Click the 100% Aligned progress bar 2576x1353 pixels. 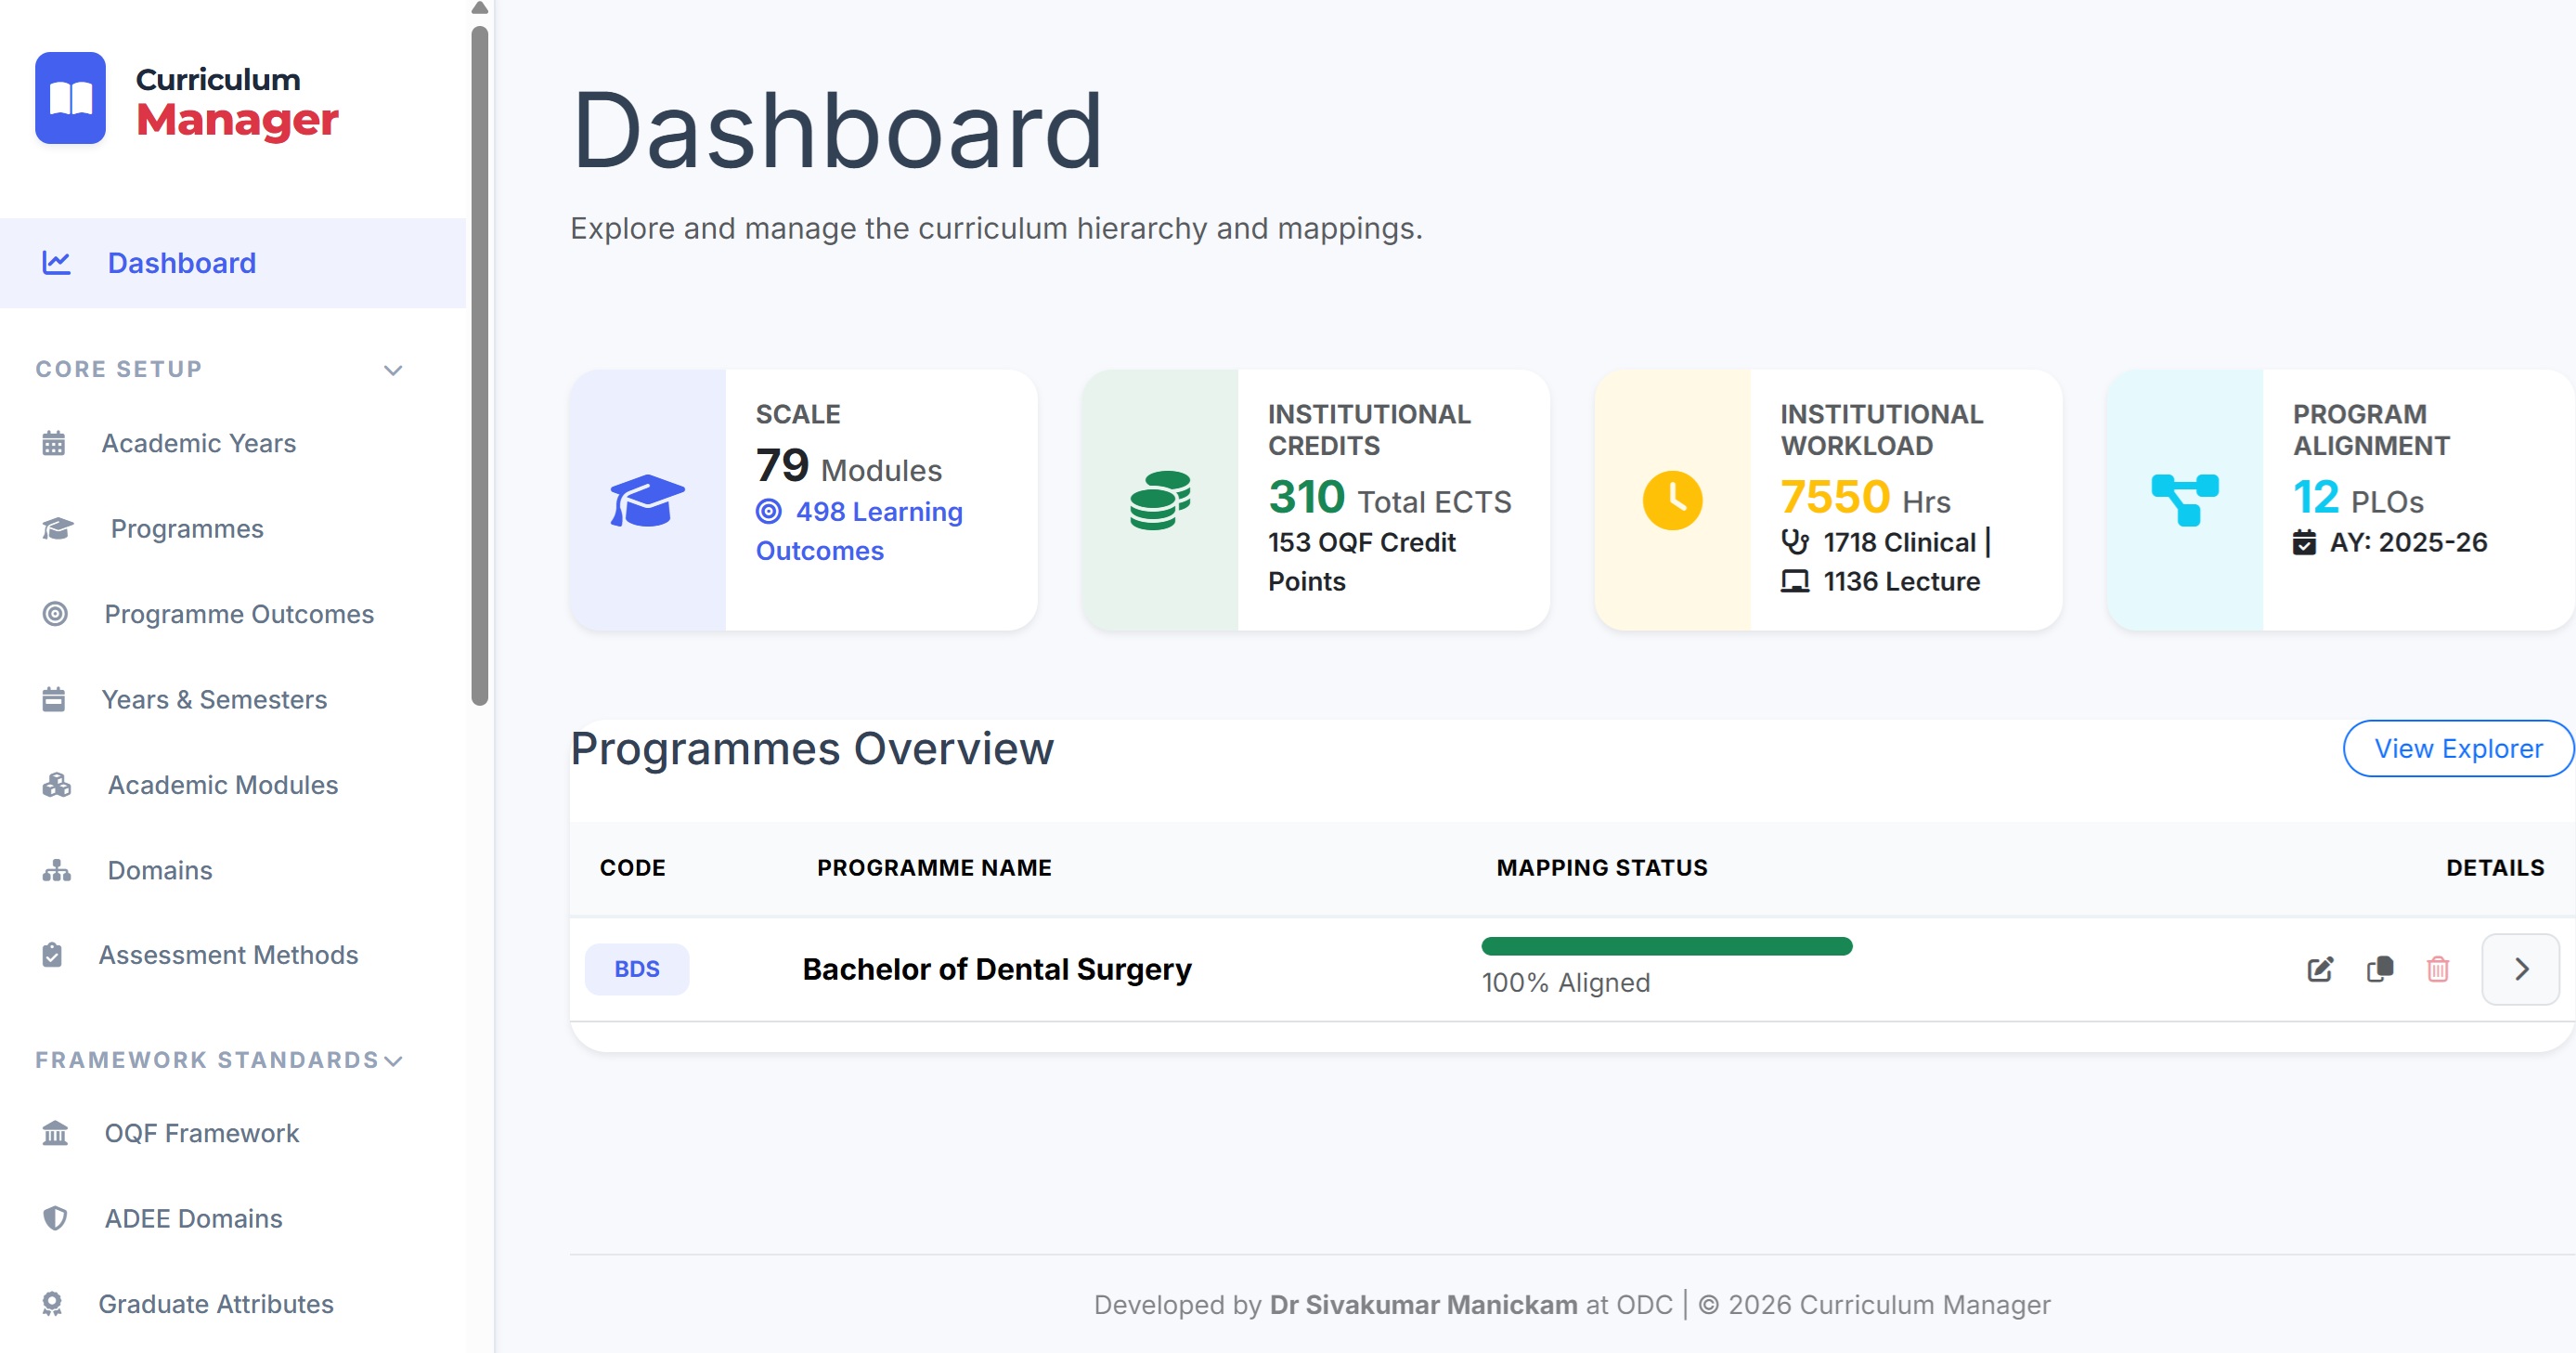coord(1666,946)
